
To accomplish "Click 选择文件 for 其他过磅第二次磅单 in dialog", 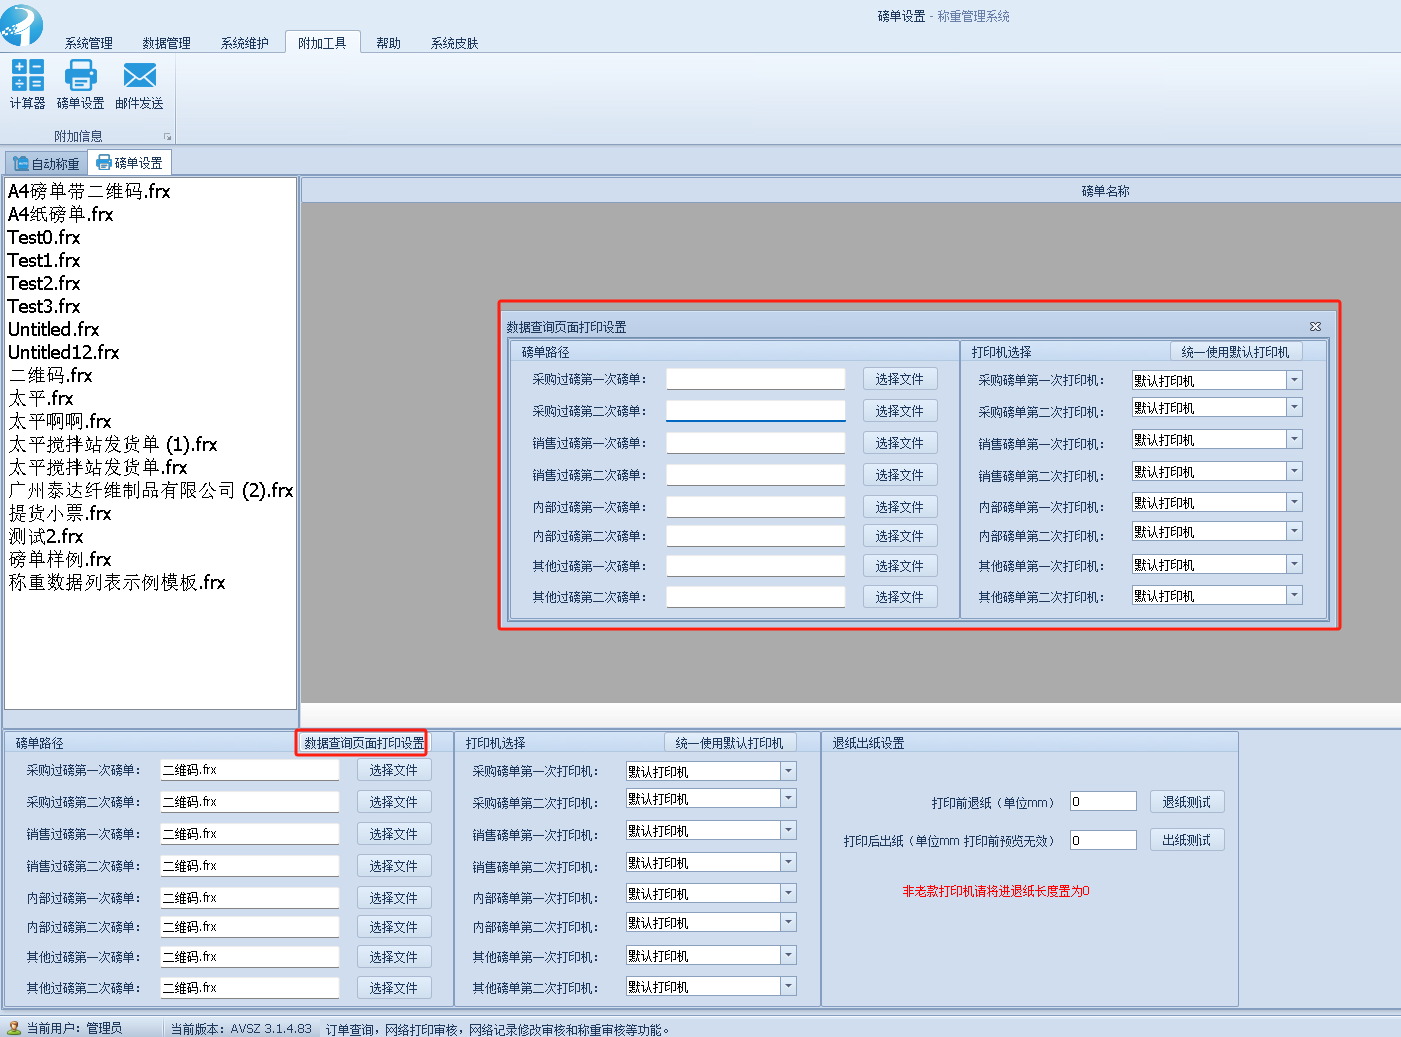I will coord(900,597).
